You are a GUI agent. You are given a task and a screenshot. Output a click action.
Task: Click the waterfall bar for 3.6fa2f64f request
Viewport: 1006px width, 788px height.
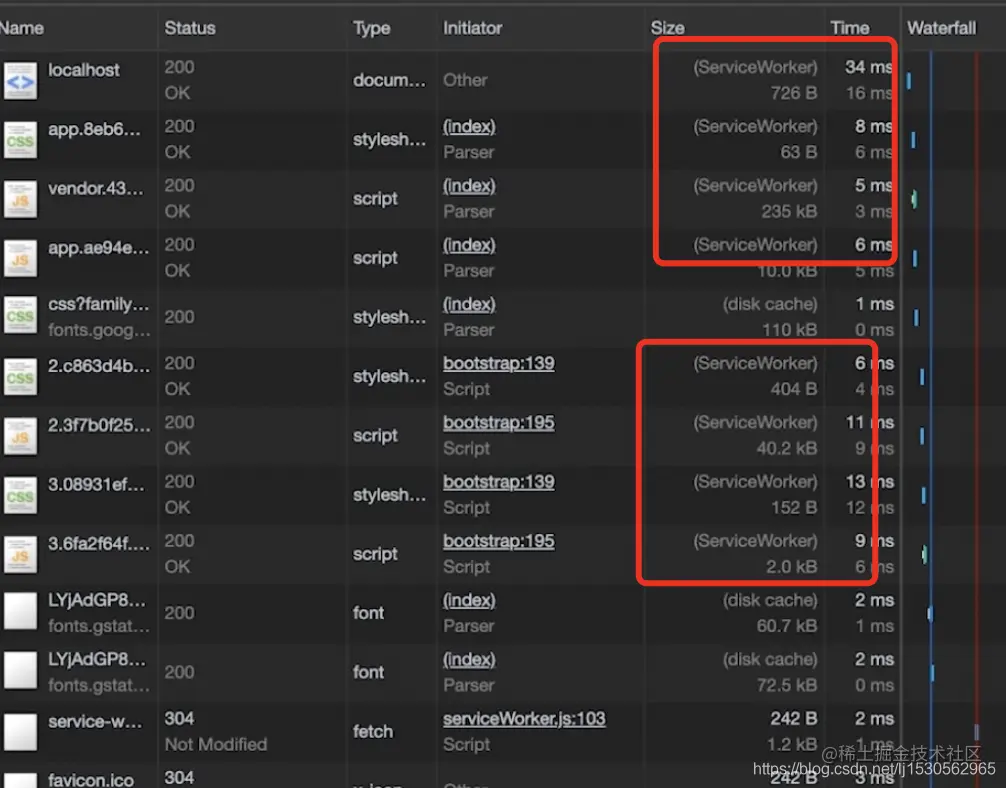[925, 554]
